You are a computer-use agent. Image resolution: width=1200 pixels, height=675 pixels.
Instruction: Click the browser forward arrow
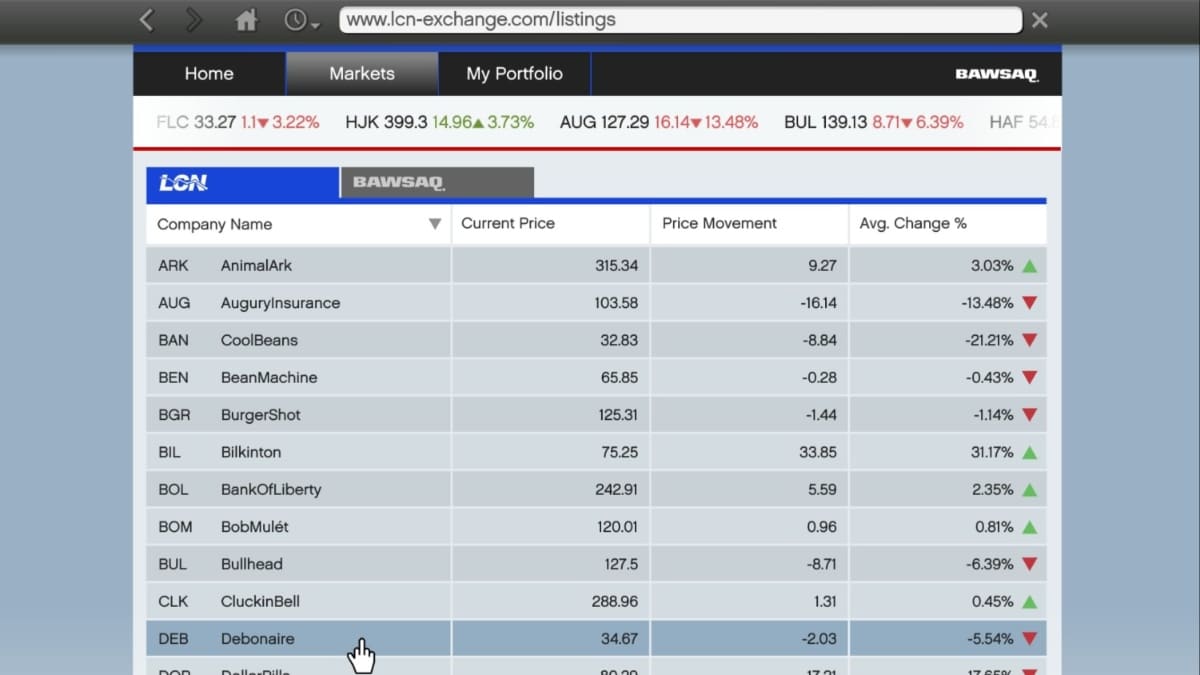193,20
